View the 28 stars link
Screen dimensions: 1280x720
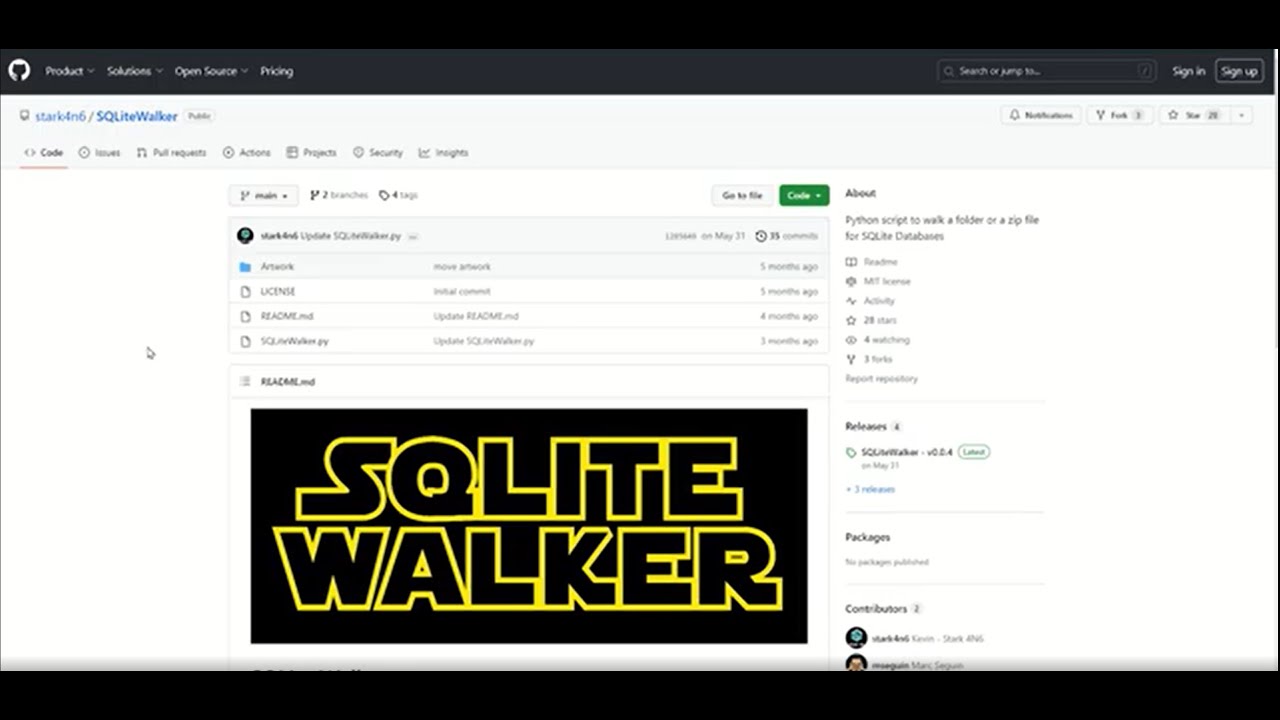(x=871, y=320)
